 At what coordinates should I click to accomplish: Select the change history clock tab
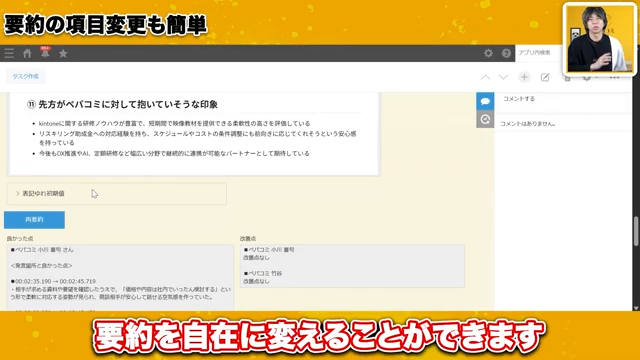click(485, 119)
